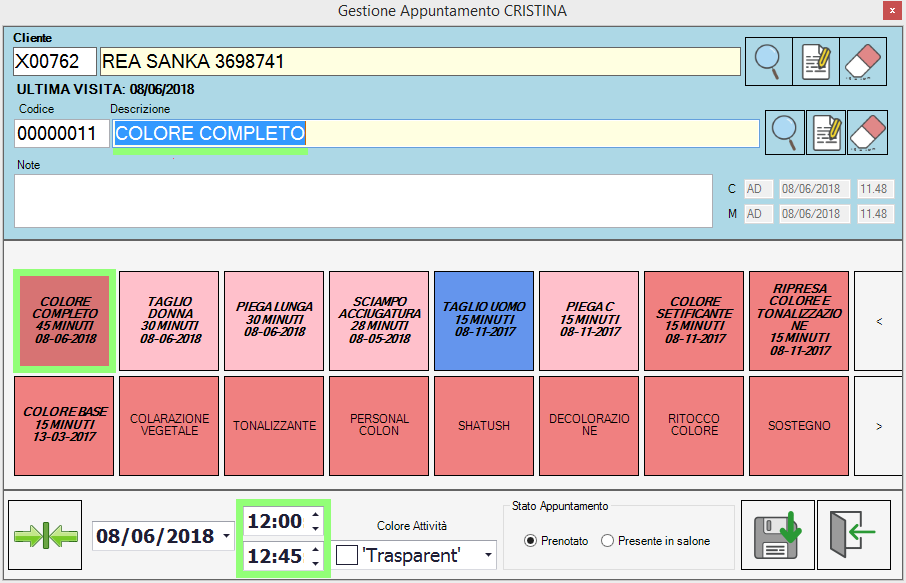Open the service edit notepad icon
Viewport: 906px width, 583px height.
click(x=826, y=133)
